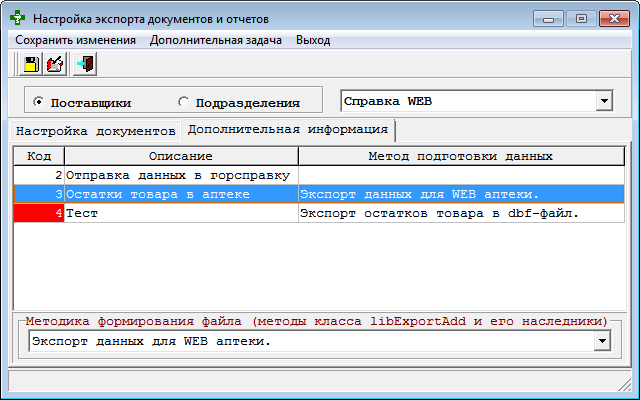
Task: Click the red cell with code 4
Action: (39, 213)
